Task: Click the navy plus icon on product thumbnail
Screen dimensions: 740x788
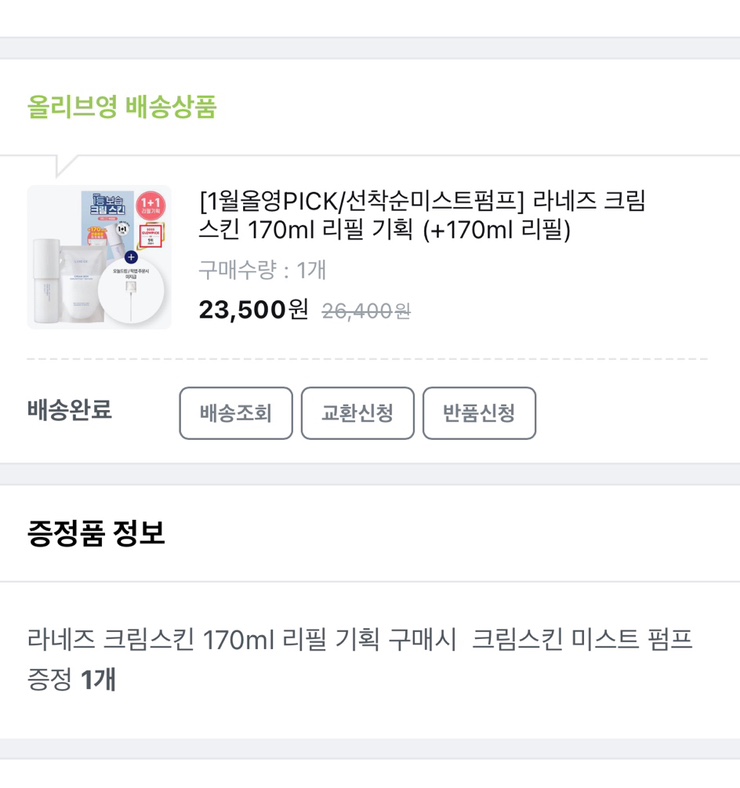Action: pyautogui.click(x=131, y=257)
